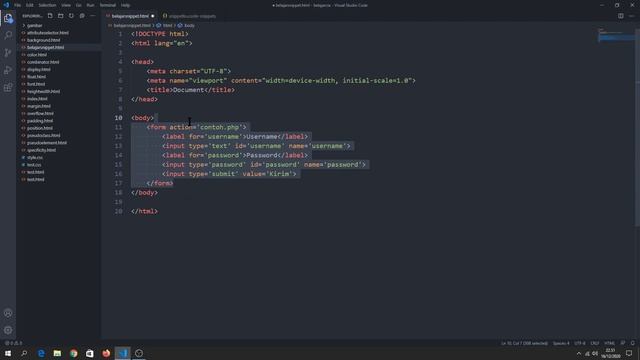This screenshot has height=360, width=640.
Task: Open margin.html in Explorer
Action: 39,106
